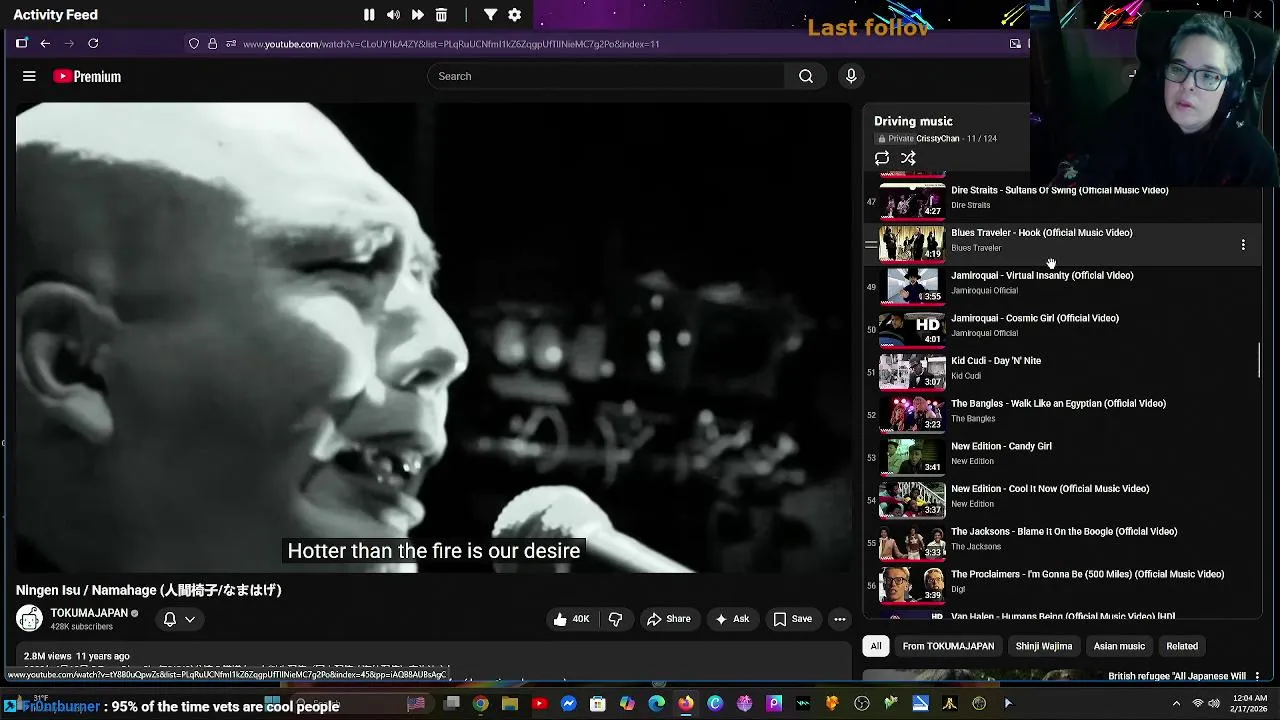1280x720 pixels.
Task: Search with your voice microphone
Action: point(851,76)
